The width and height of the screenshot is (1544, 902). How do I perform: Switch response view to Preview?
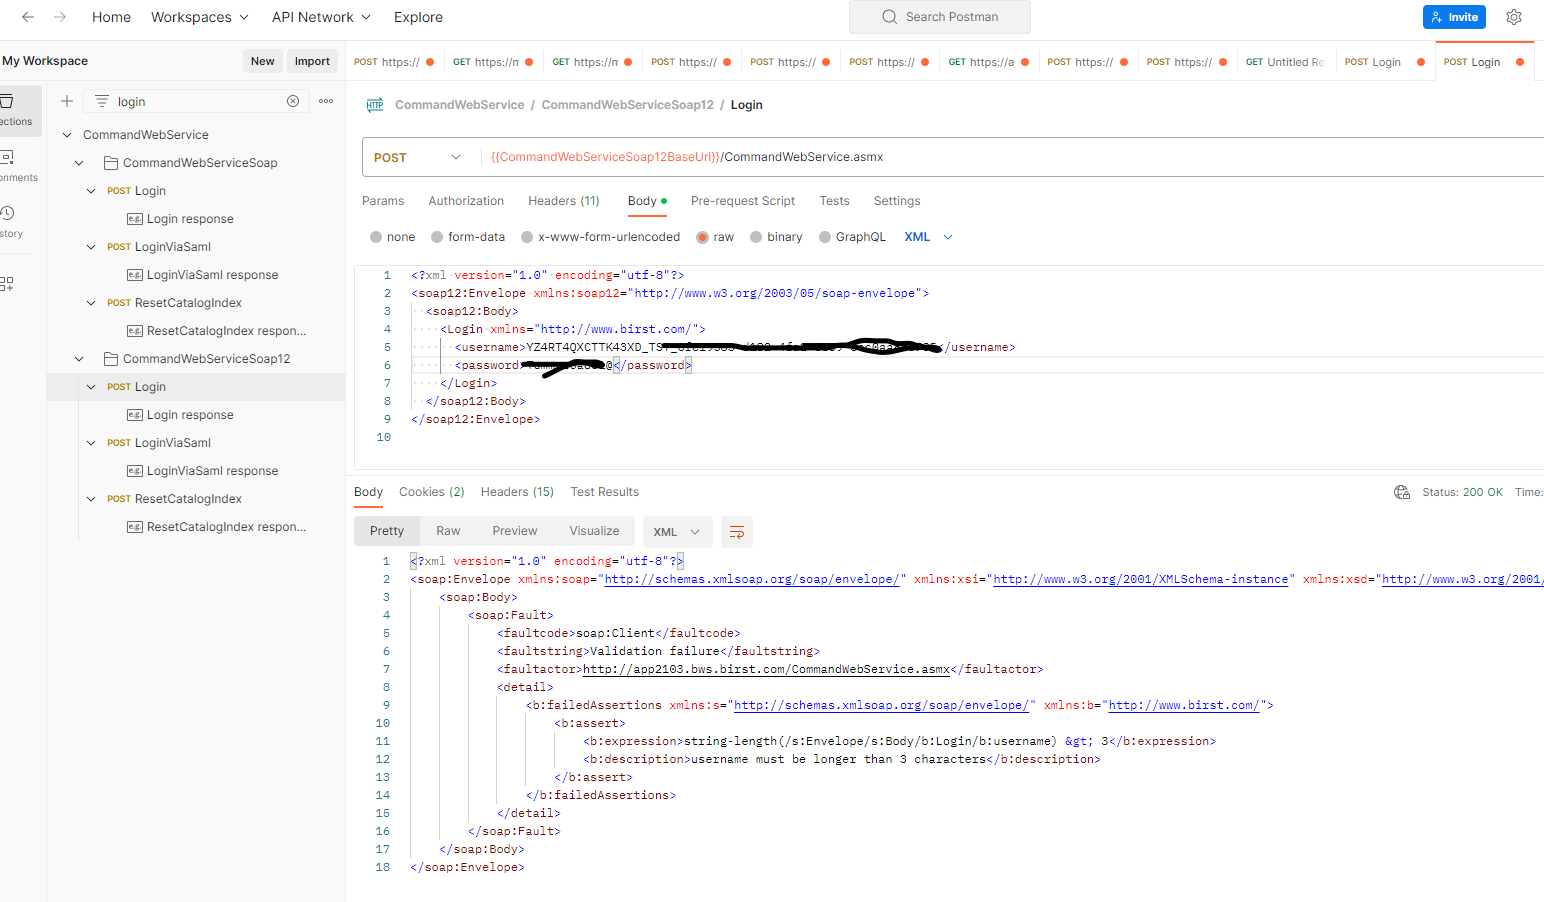515,531
